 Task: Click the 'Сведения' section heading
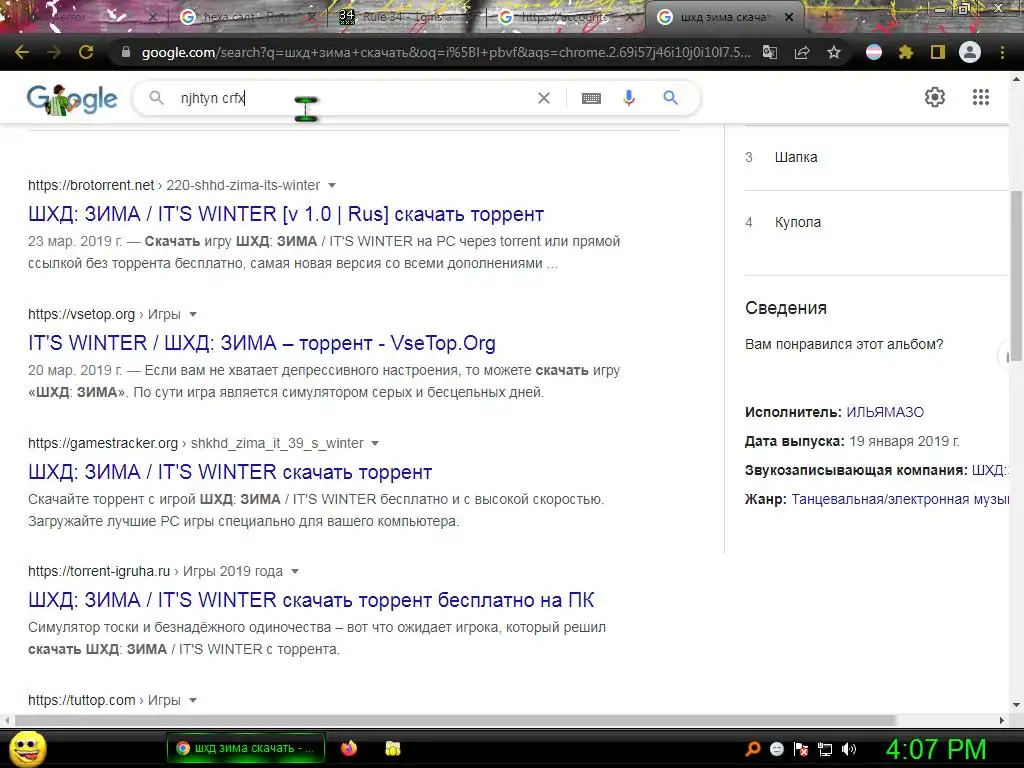[x=786, y=308]
